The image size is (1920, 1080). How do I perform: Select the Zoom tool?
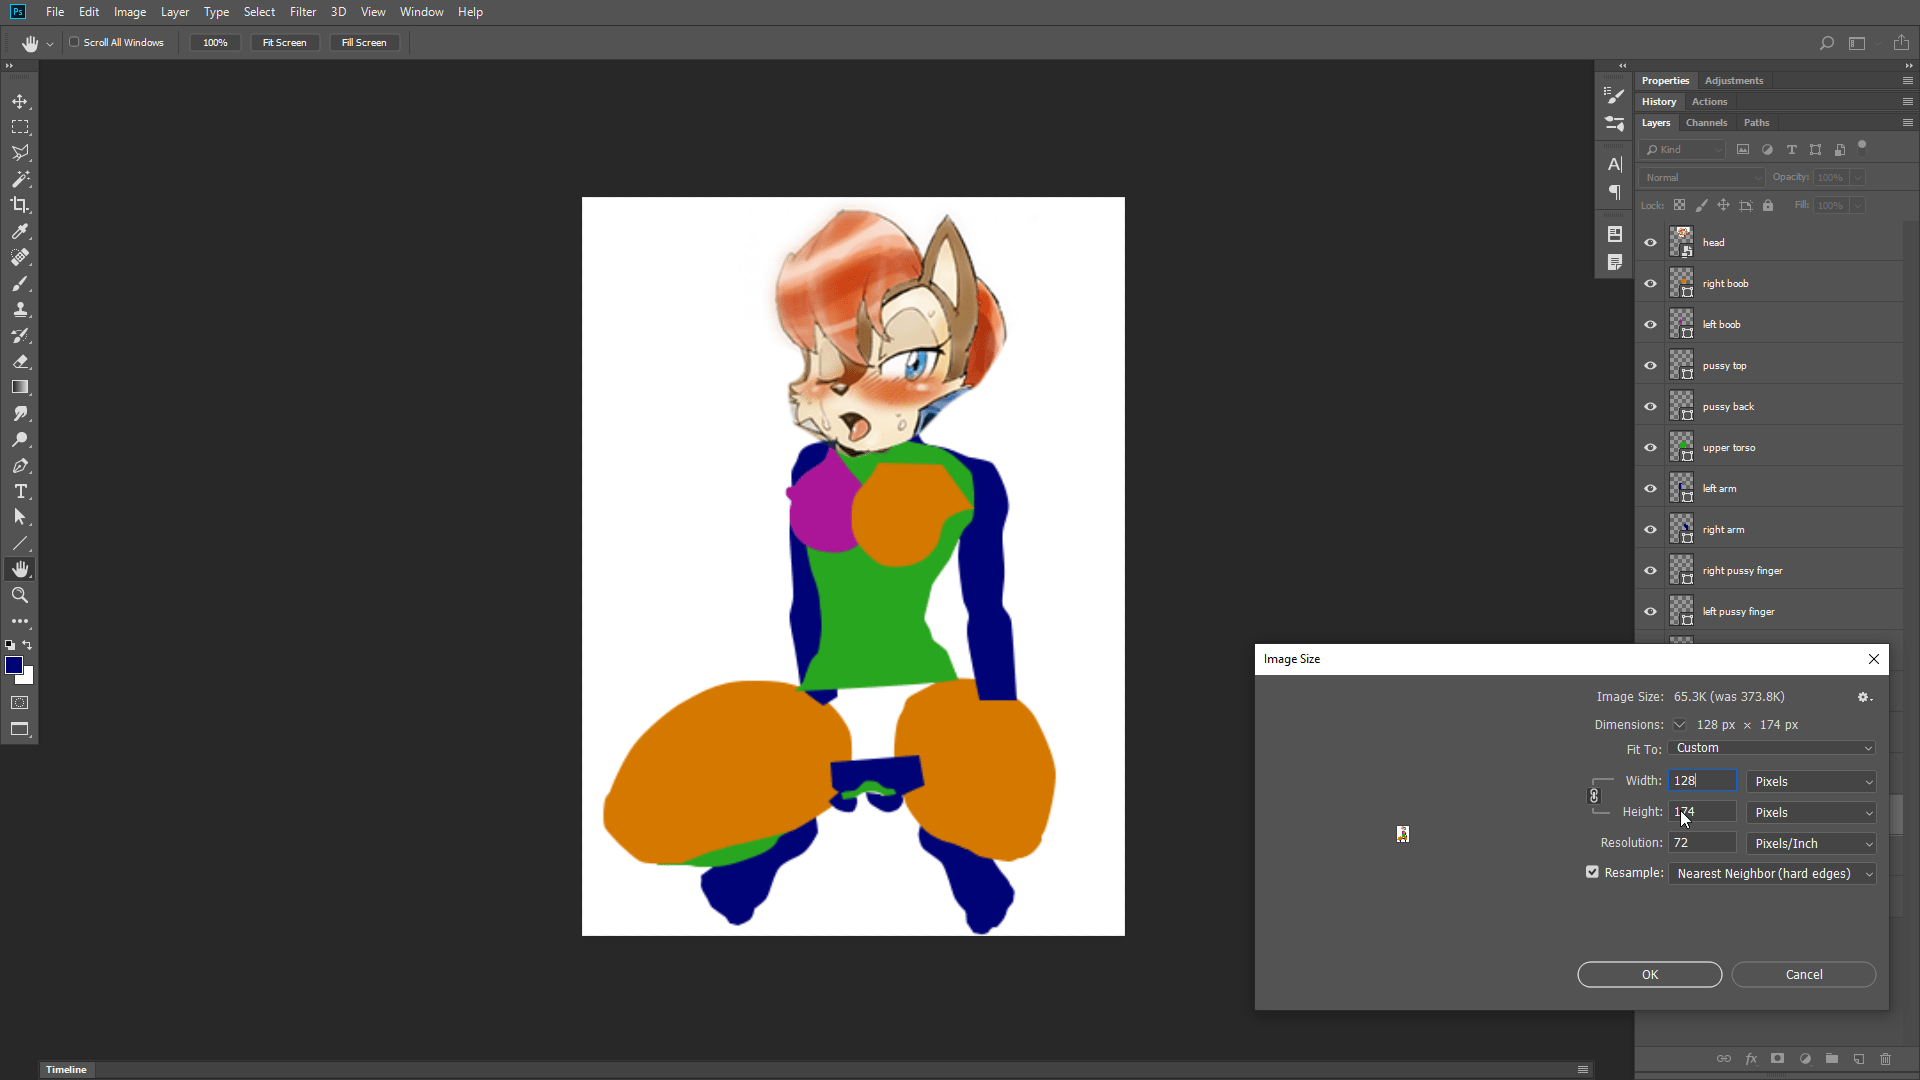click(x=20, y=595)
